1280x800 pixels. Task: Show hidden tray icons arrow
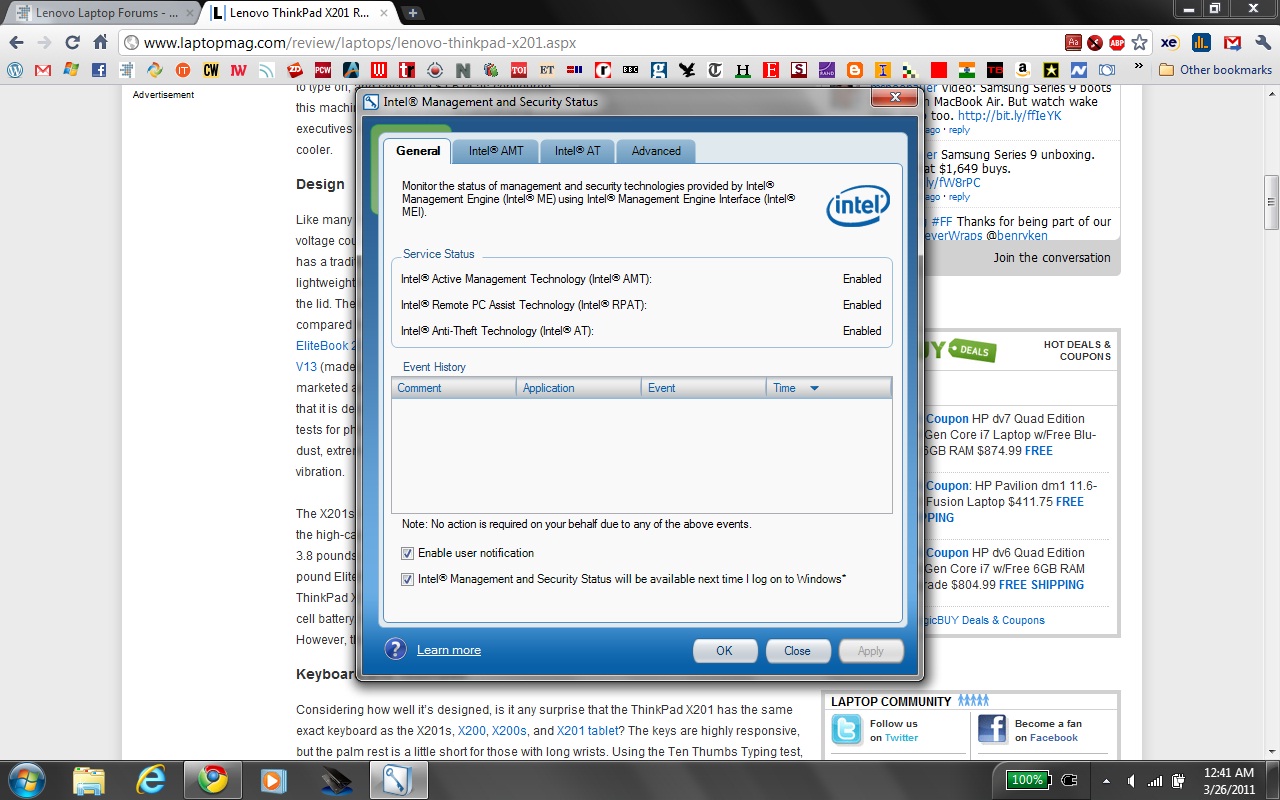point(1106,780)
